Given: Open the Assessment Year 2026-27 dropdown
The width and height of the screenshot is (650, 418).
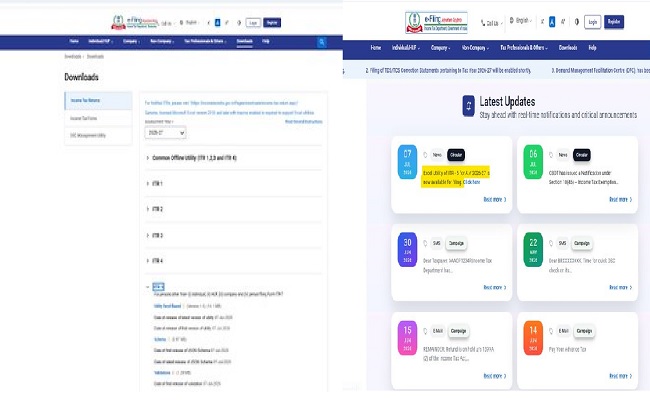Looking at the screenshot, I should (x=165, y=133).
